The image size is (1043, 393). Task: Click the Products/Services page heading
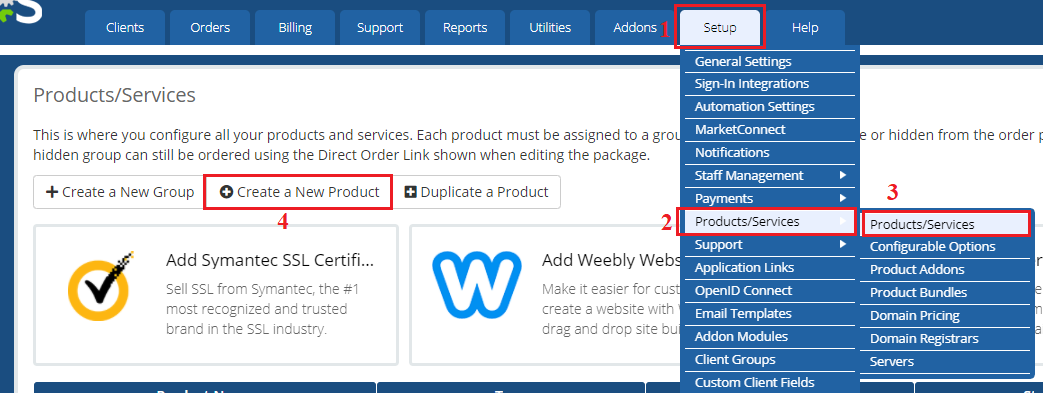coord(114,95)
